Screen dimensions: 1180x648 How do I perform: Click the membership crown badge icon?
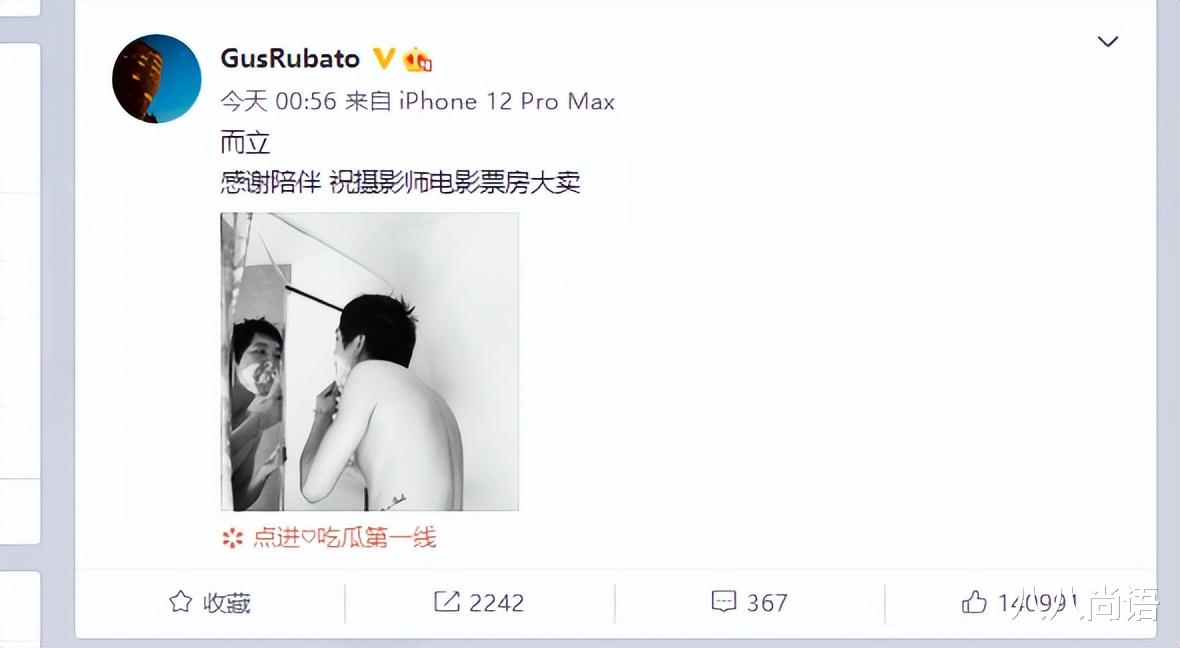[417, 59]
